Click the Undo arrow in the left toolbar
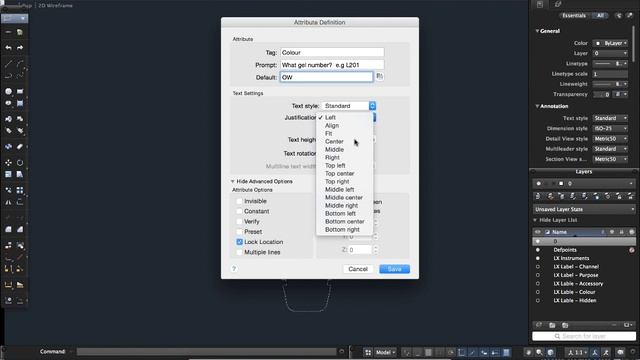Screen dimensions: 640x360 click(x=8, y=48)
